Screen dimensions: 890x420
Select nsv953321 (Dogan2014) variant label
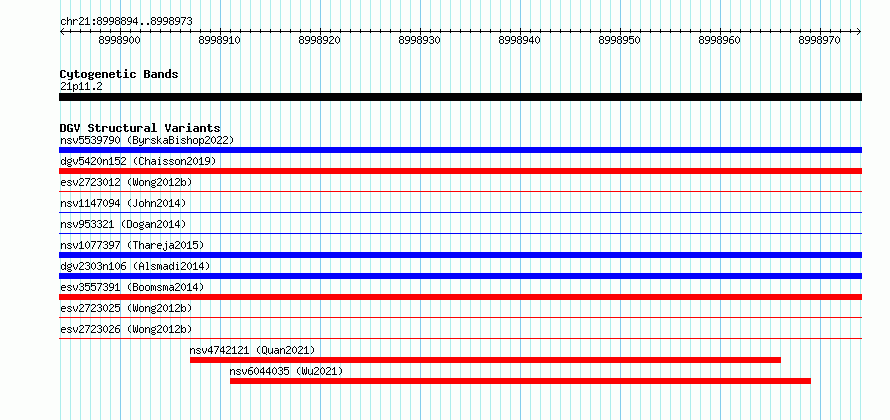(x=123, y=224)
